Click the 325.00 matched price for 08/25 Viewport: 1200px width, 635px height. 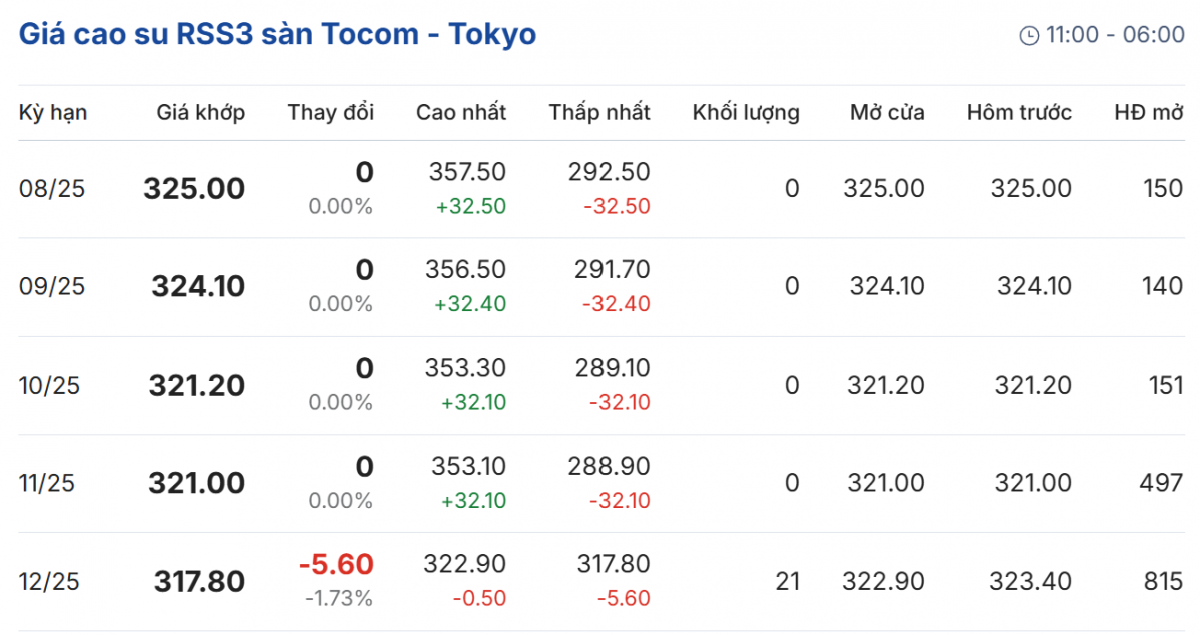pyautogui.click(x=194, y=189)
